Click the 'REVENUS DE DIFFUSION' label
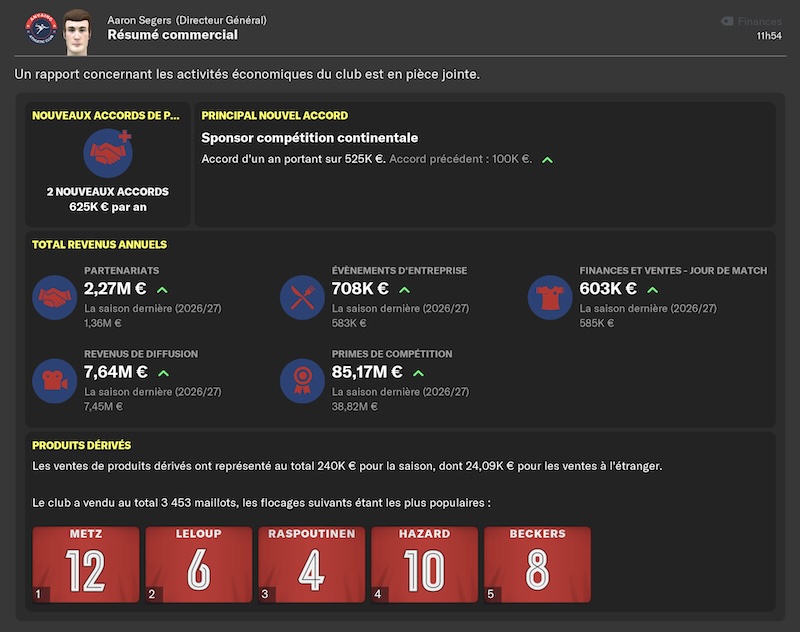 [141, 354]
